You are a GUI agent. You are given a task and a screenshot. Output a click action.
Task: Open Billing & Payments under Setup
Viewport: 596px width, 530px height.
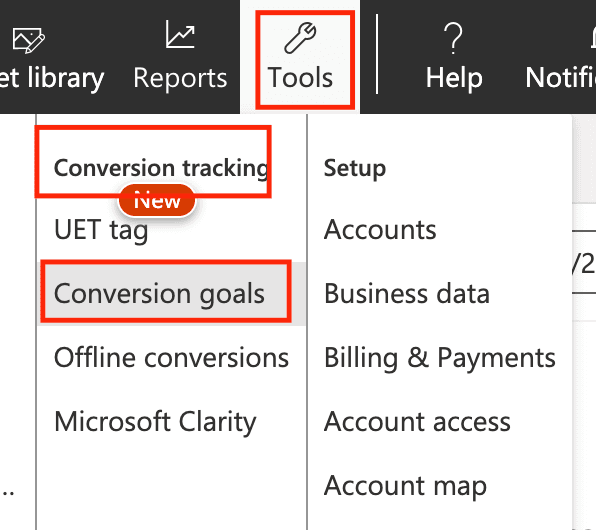pyautogui.click(x=440, y=358)
